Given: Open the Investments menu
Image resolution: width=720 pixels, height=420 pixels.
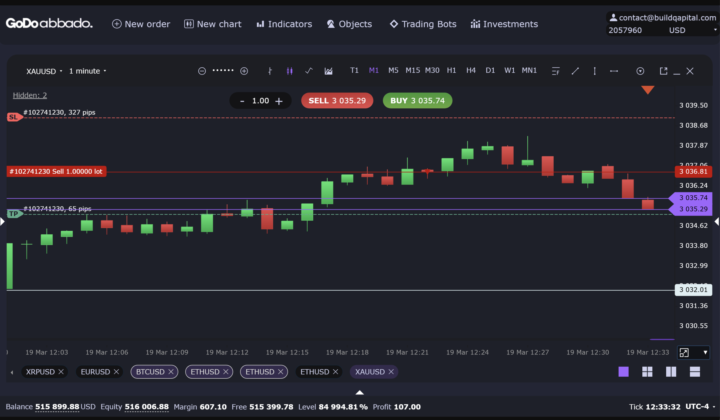Looking at the screenshot, I should (504, 24).
